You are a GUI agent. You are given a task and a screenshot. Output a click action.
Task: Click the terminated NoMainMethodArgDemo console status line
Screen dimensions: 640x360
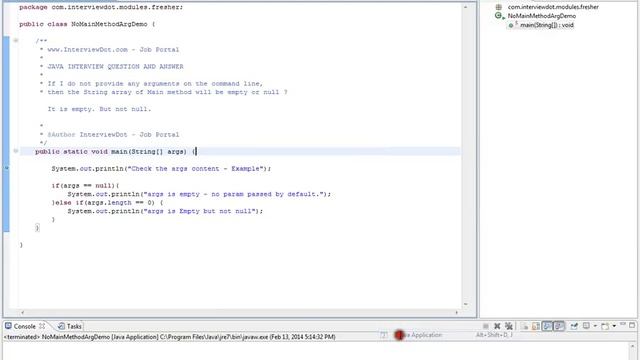(169, 337)
